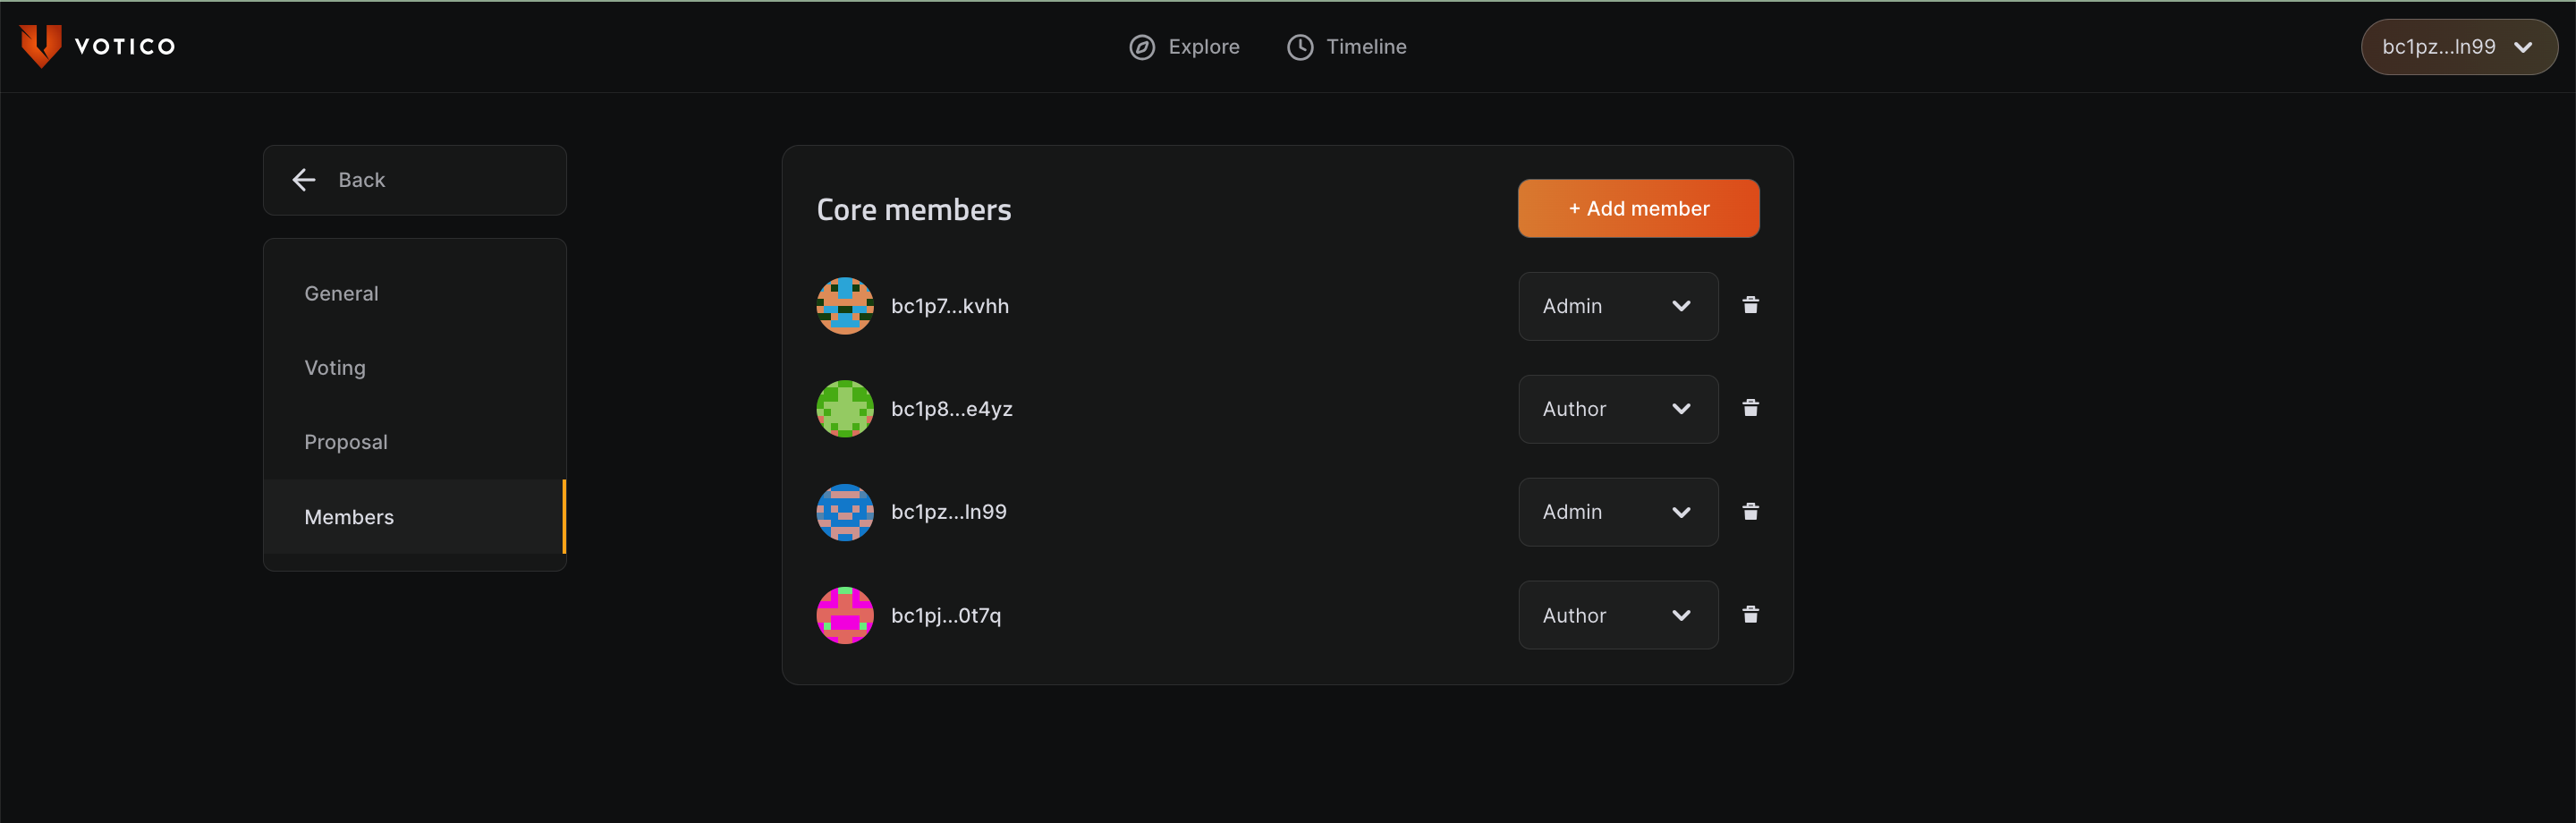The height and width of the screenshot is (823, 2576).
Task: Select the Members sidebar item
Action: (349, 517)
